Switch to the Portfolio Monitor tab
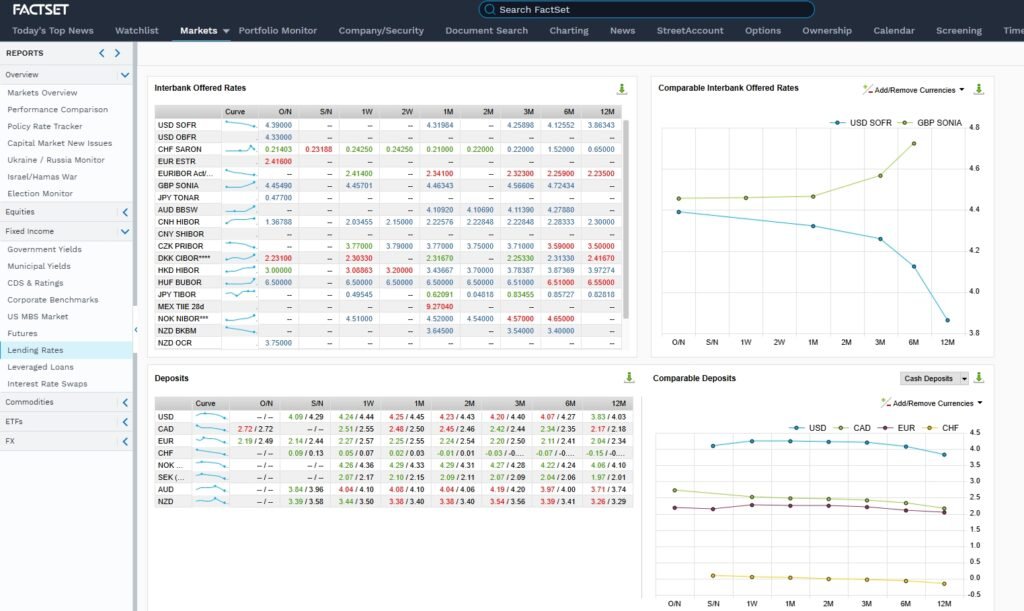 (277, 31)
